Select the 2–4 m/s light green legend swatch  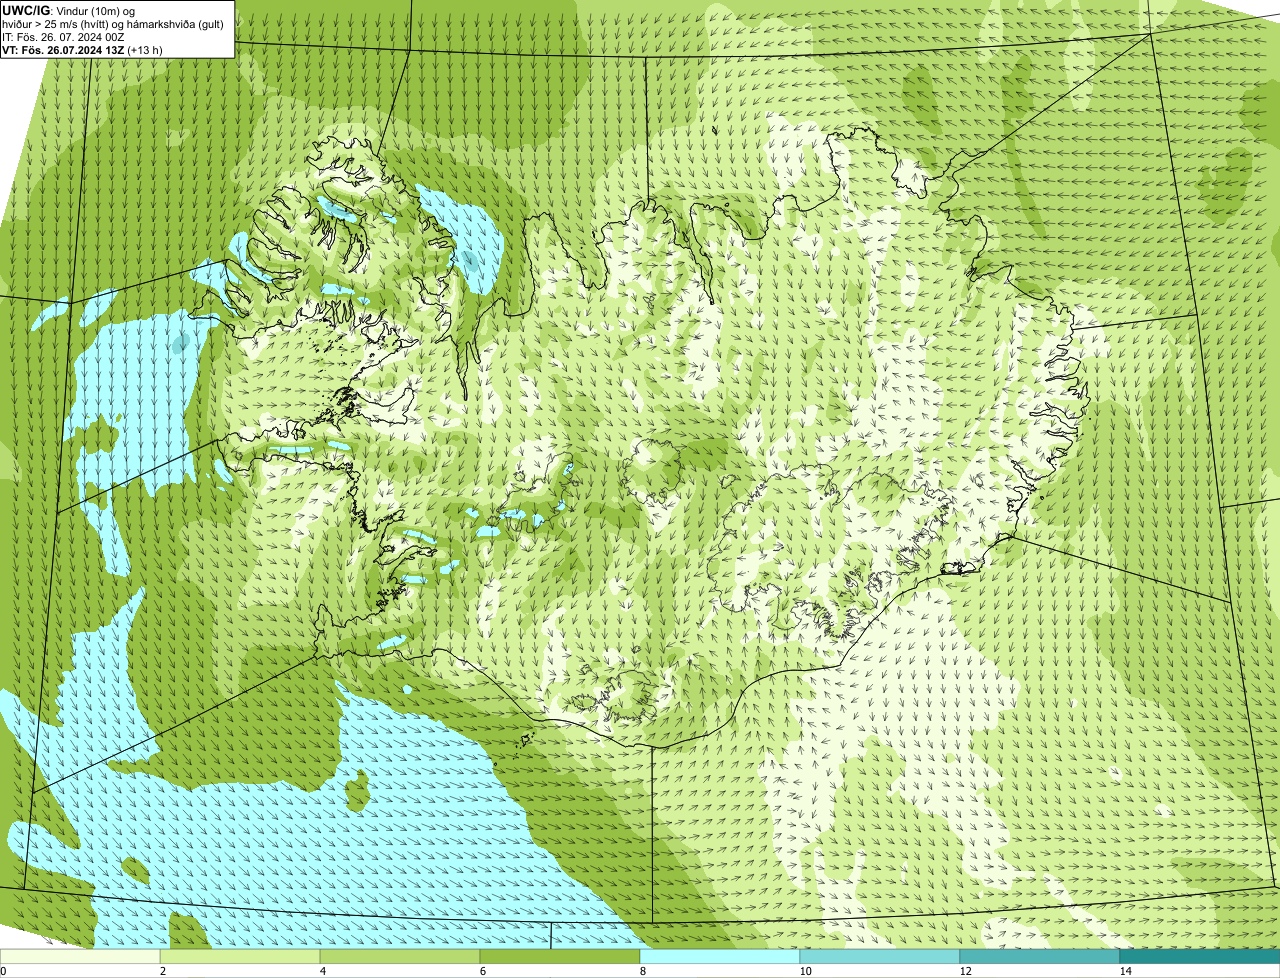(x=241, y=956)
